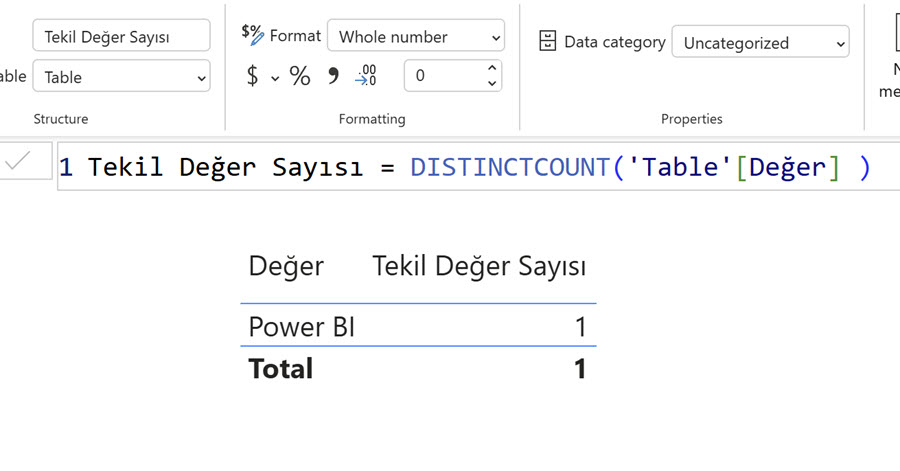Toggle the thousands separator comma icon

(334, 76)
